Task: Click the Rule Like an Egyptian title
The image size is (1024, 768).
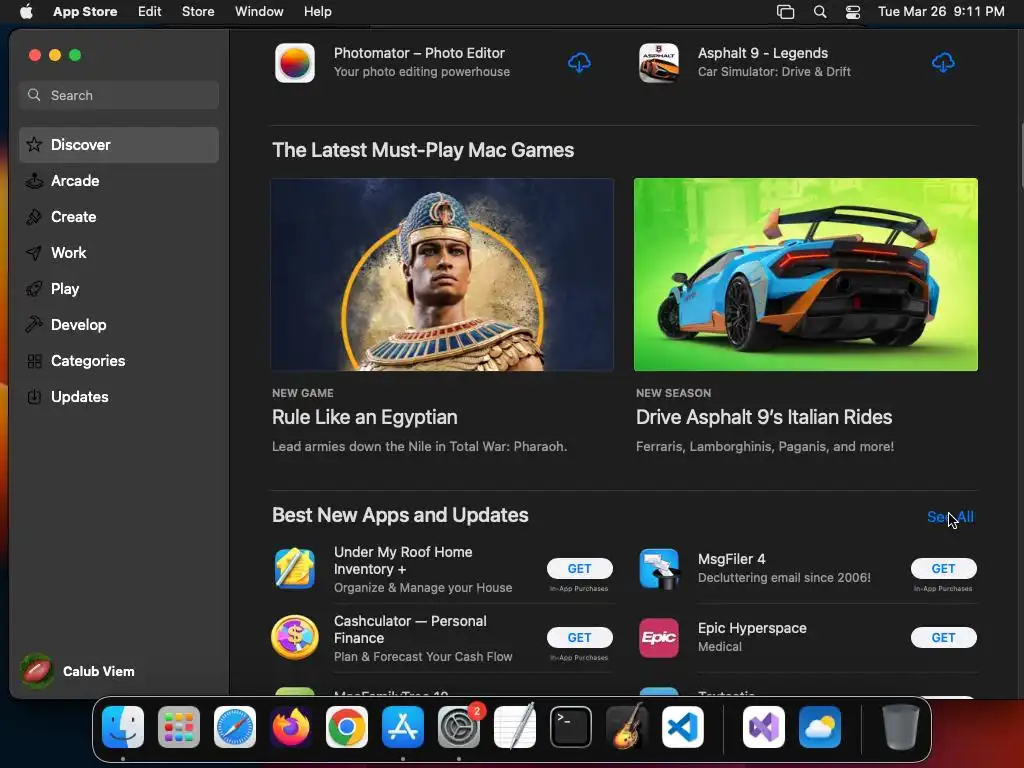Action: pyautogui.click(x=364, y=417)
